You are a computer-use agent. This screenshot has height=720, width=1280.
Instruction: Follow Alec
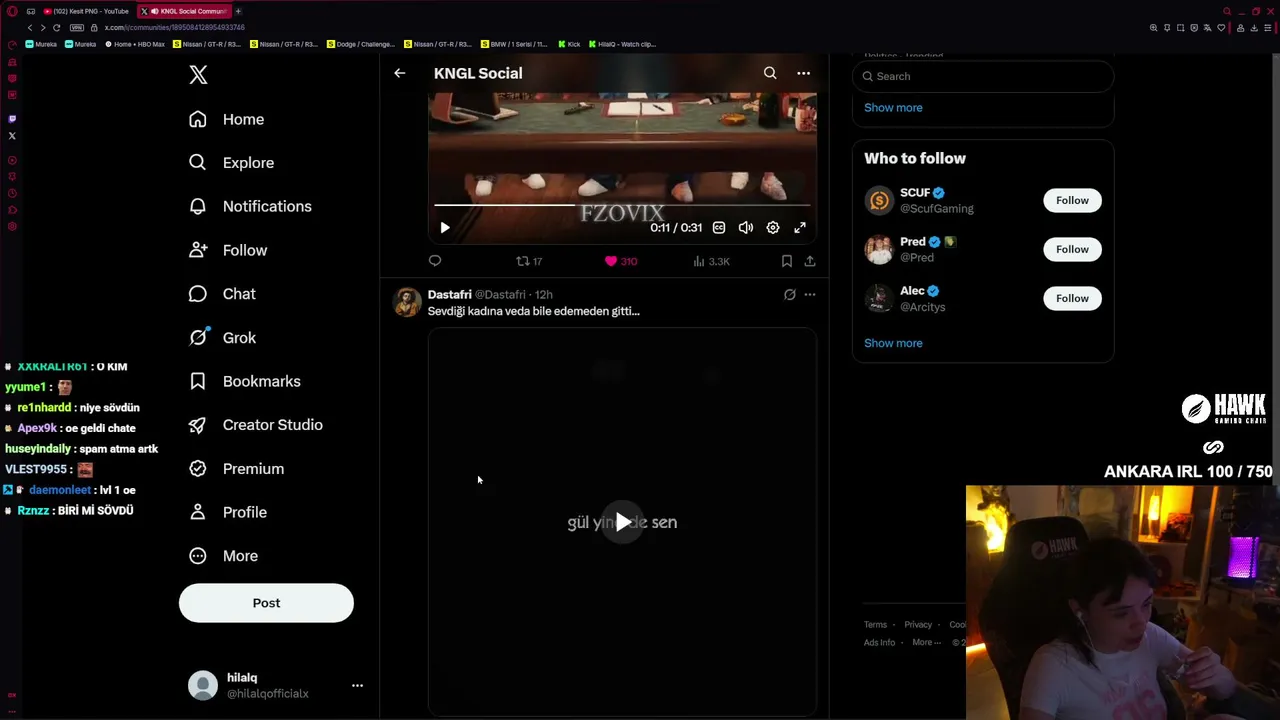pos(1072,298)
